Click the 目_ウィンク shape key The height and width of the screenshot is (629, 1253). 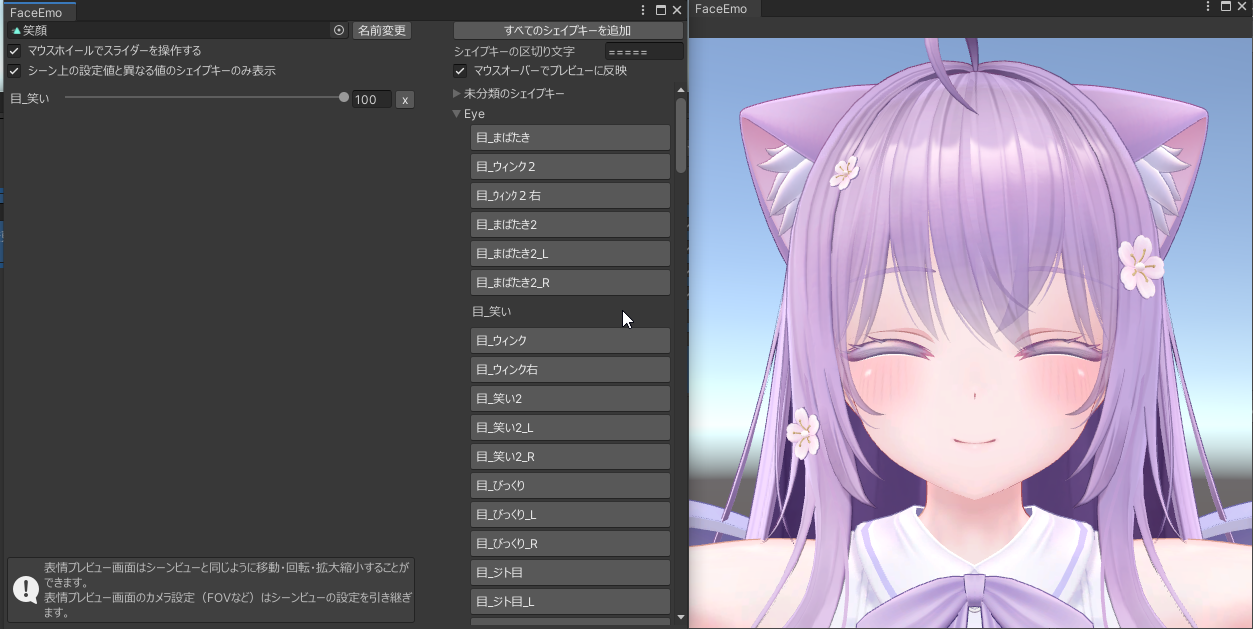pyautogui.click(x=570, y=340)
